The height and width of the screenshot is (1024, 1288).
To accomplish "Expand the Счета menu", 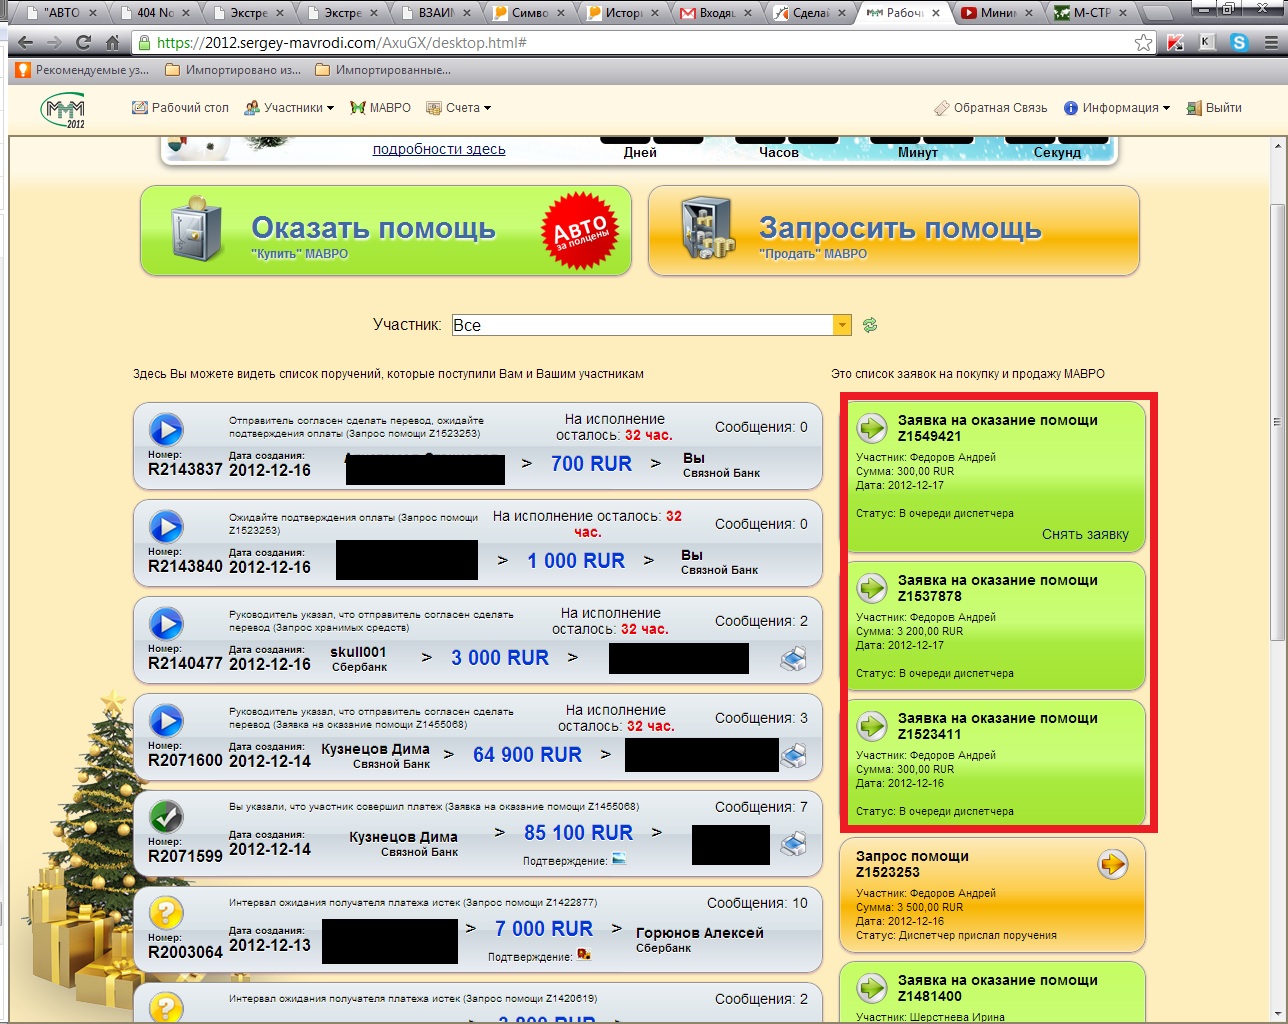I will 459,108.
